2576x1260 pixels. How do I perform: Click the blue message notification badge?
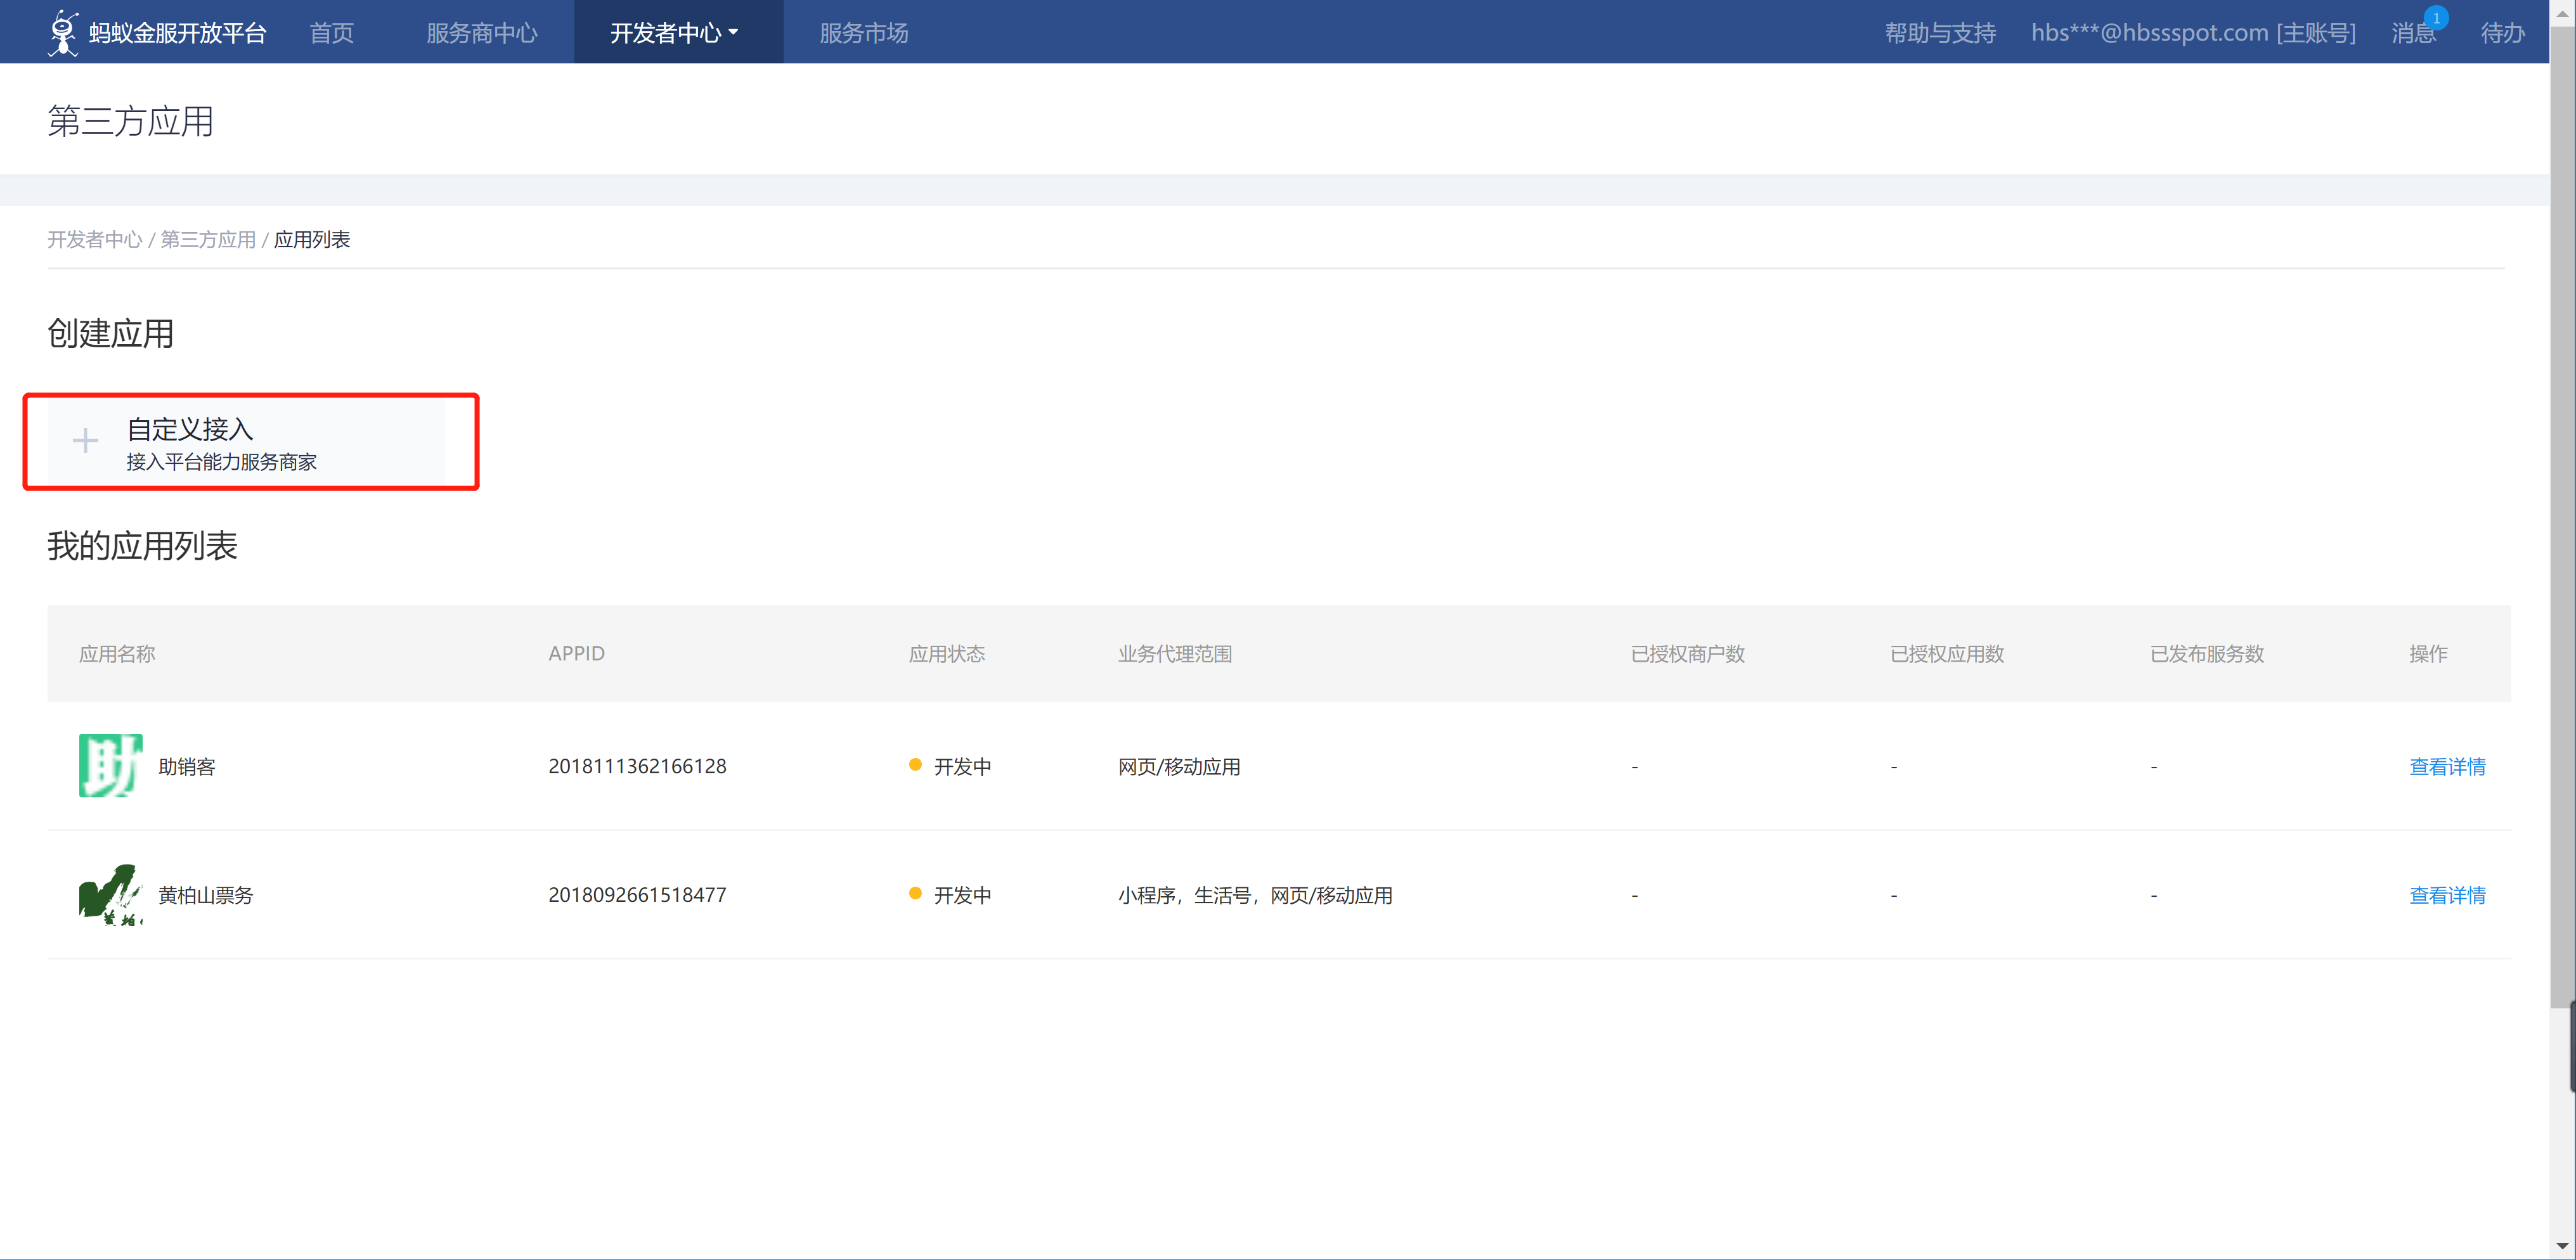click(2436, 18)
